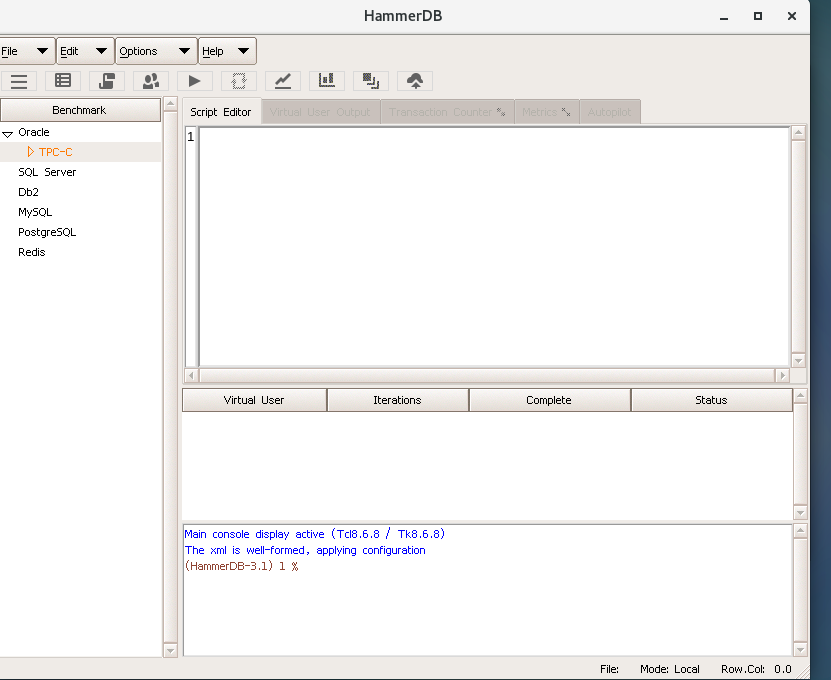
Task: Collapse the Oracle tree node triangle
Action: tap(7, 134)
